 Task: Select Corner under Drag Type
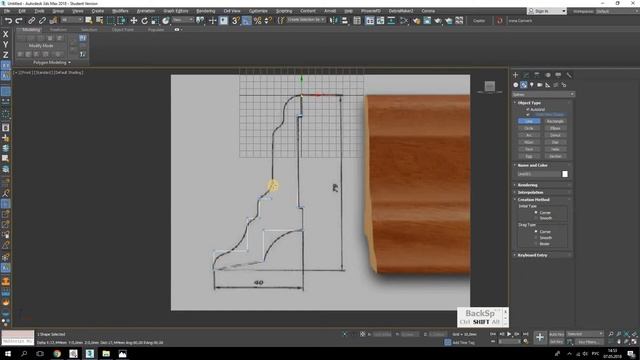point(536,231)
